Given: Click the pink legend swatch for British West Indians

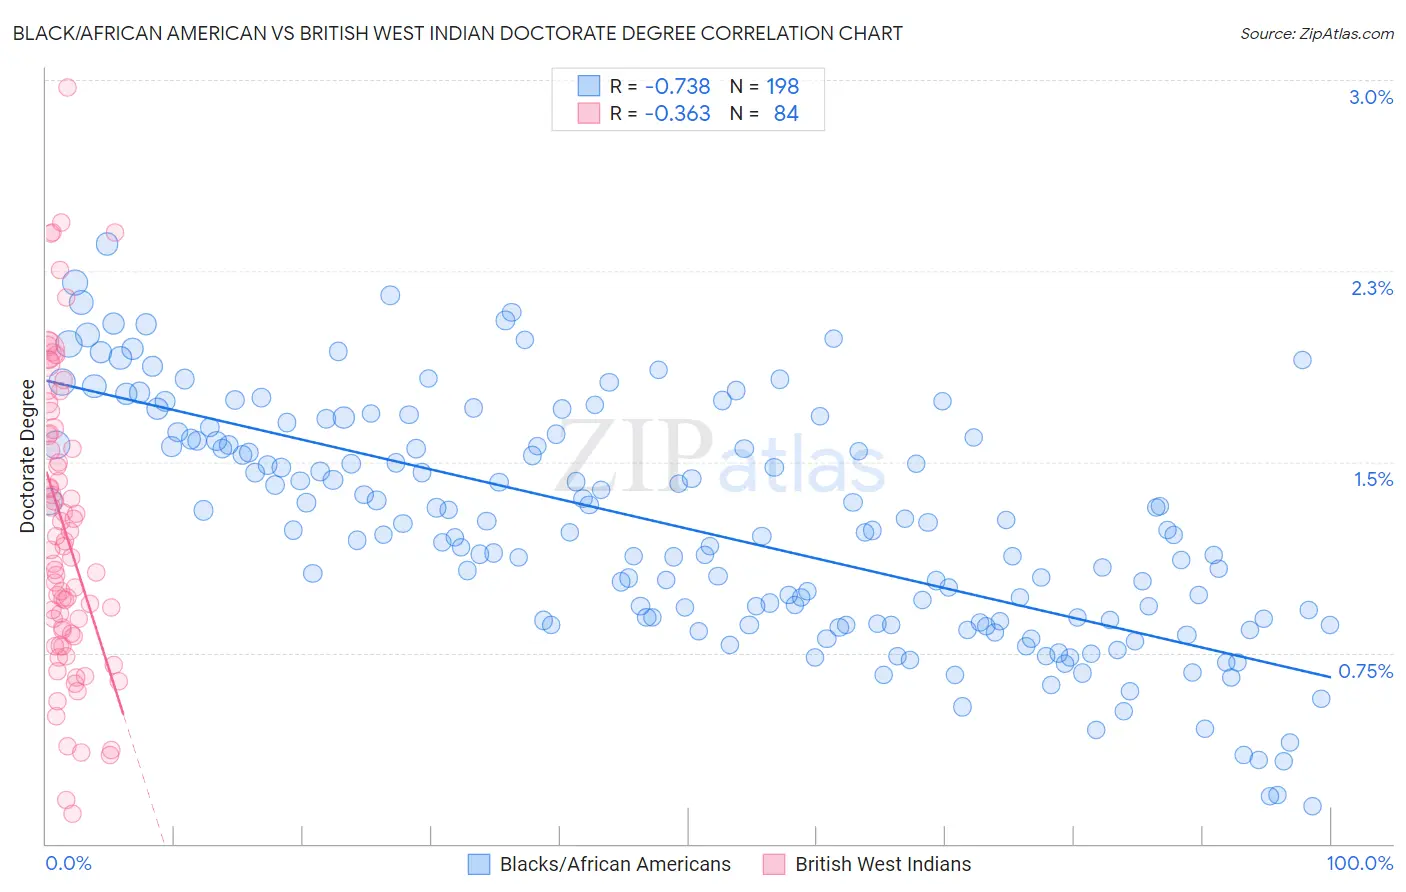Looking at the screenshot, I should [x=774, y=864].
